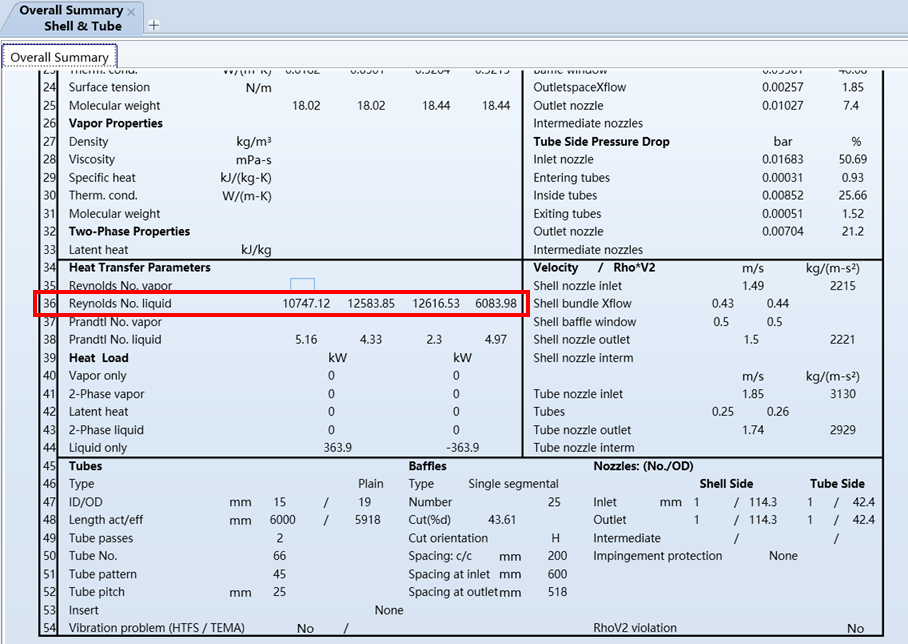Select OutletspaceXflow value 0.00257
The width and height of the screenshot is (908, 644).
point(782,87)
